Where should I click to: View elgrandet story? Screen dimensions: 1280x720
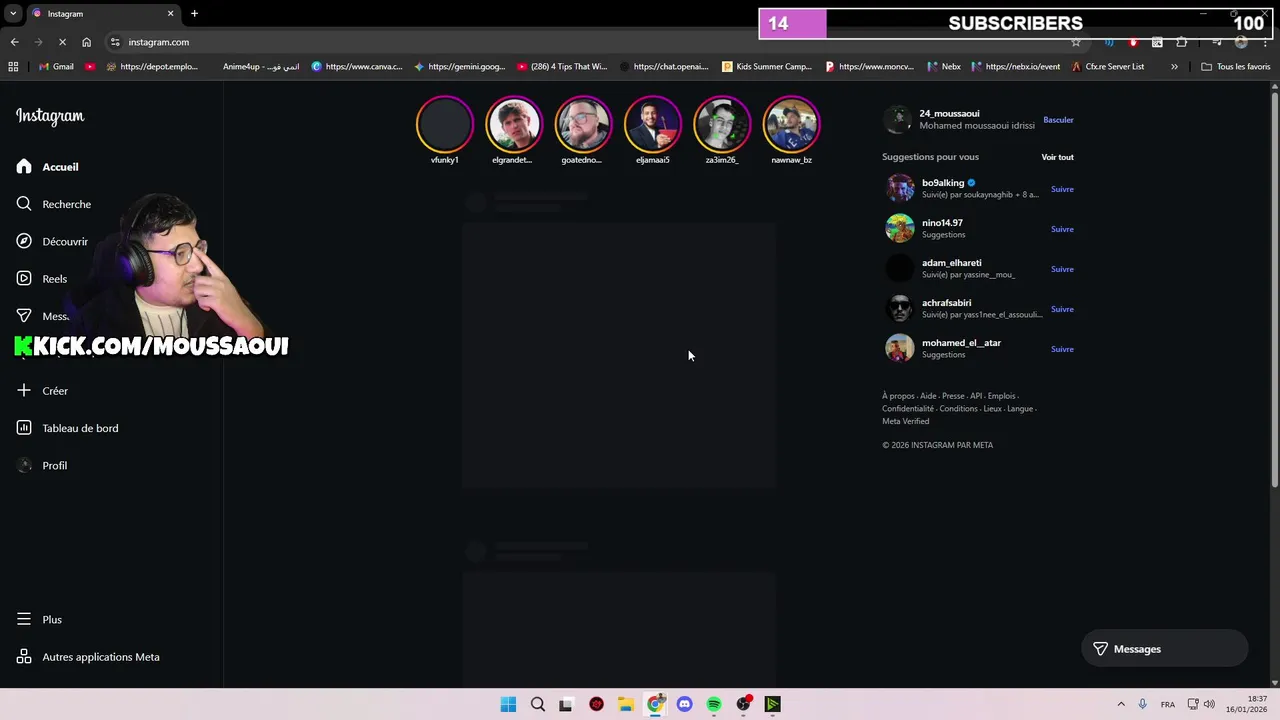[513, 124]
